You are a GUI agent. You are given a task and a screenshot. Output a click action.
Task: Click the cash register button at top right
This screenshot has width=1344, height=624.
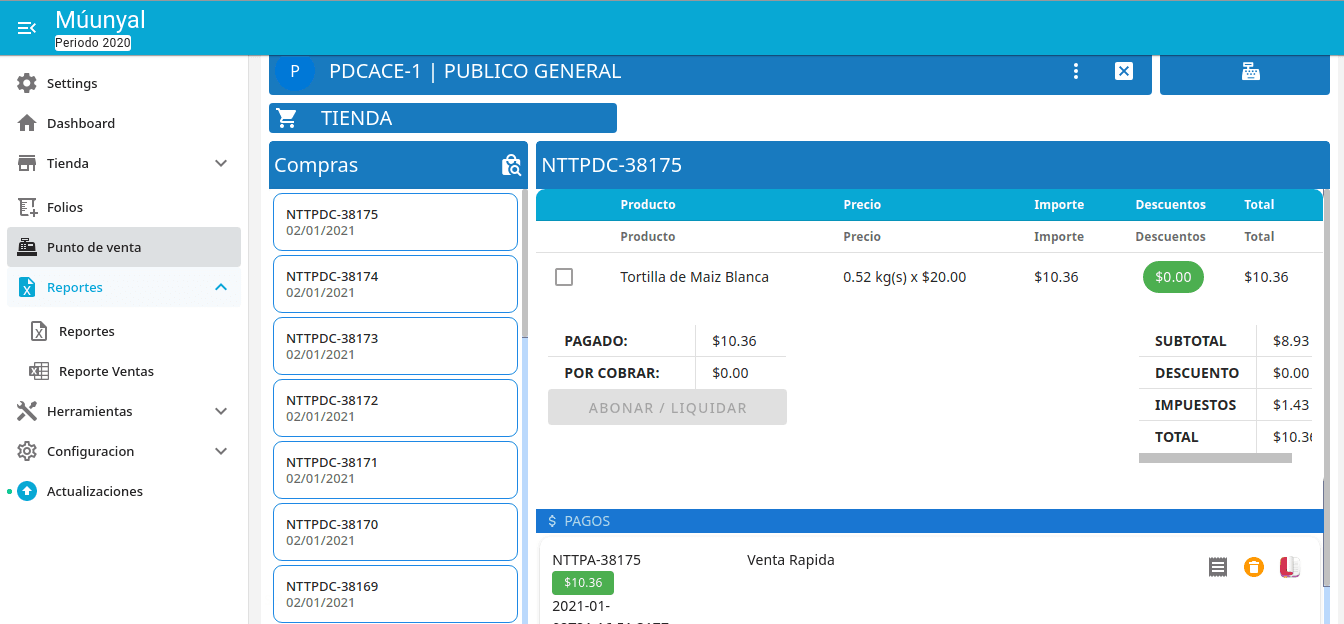1245,74
